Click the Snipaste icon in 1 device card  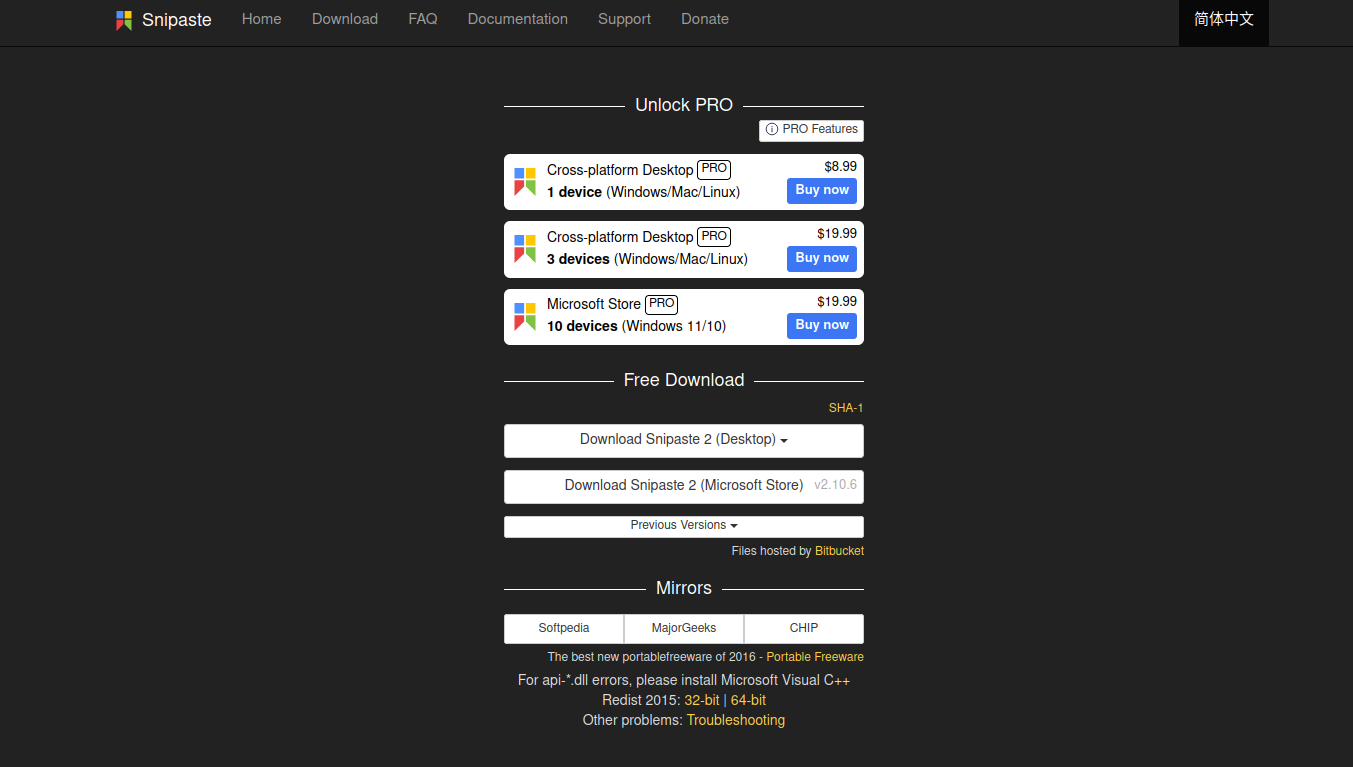click(525, 182)
